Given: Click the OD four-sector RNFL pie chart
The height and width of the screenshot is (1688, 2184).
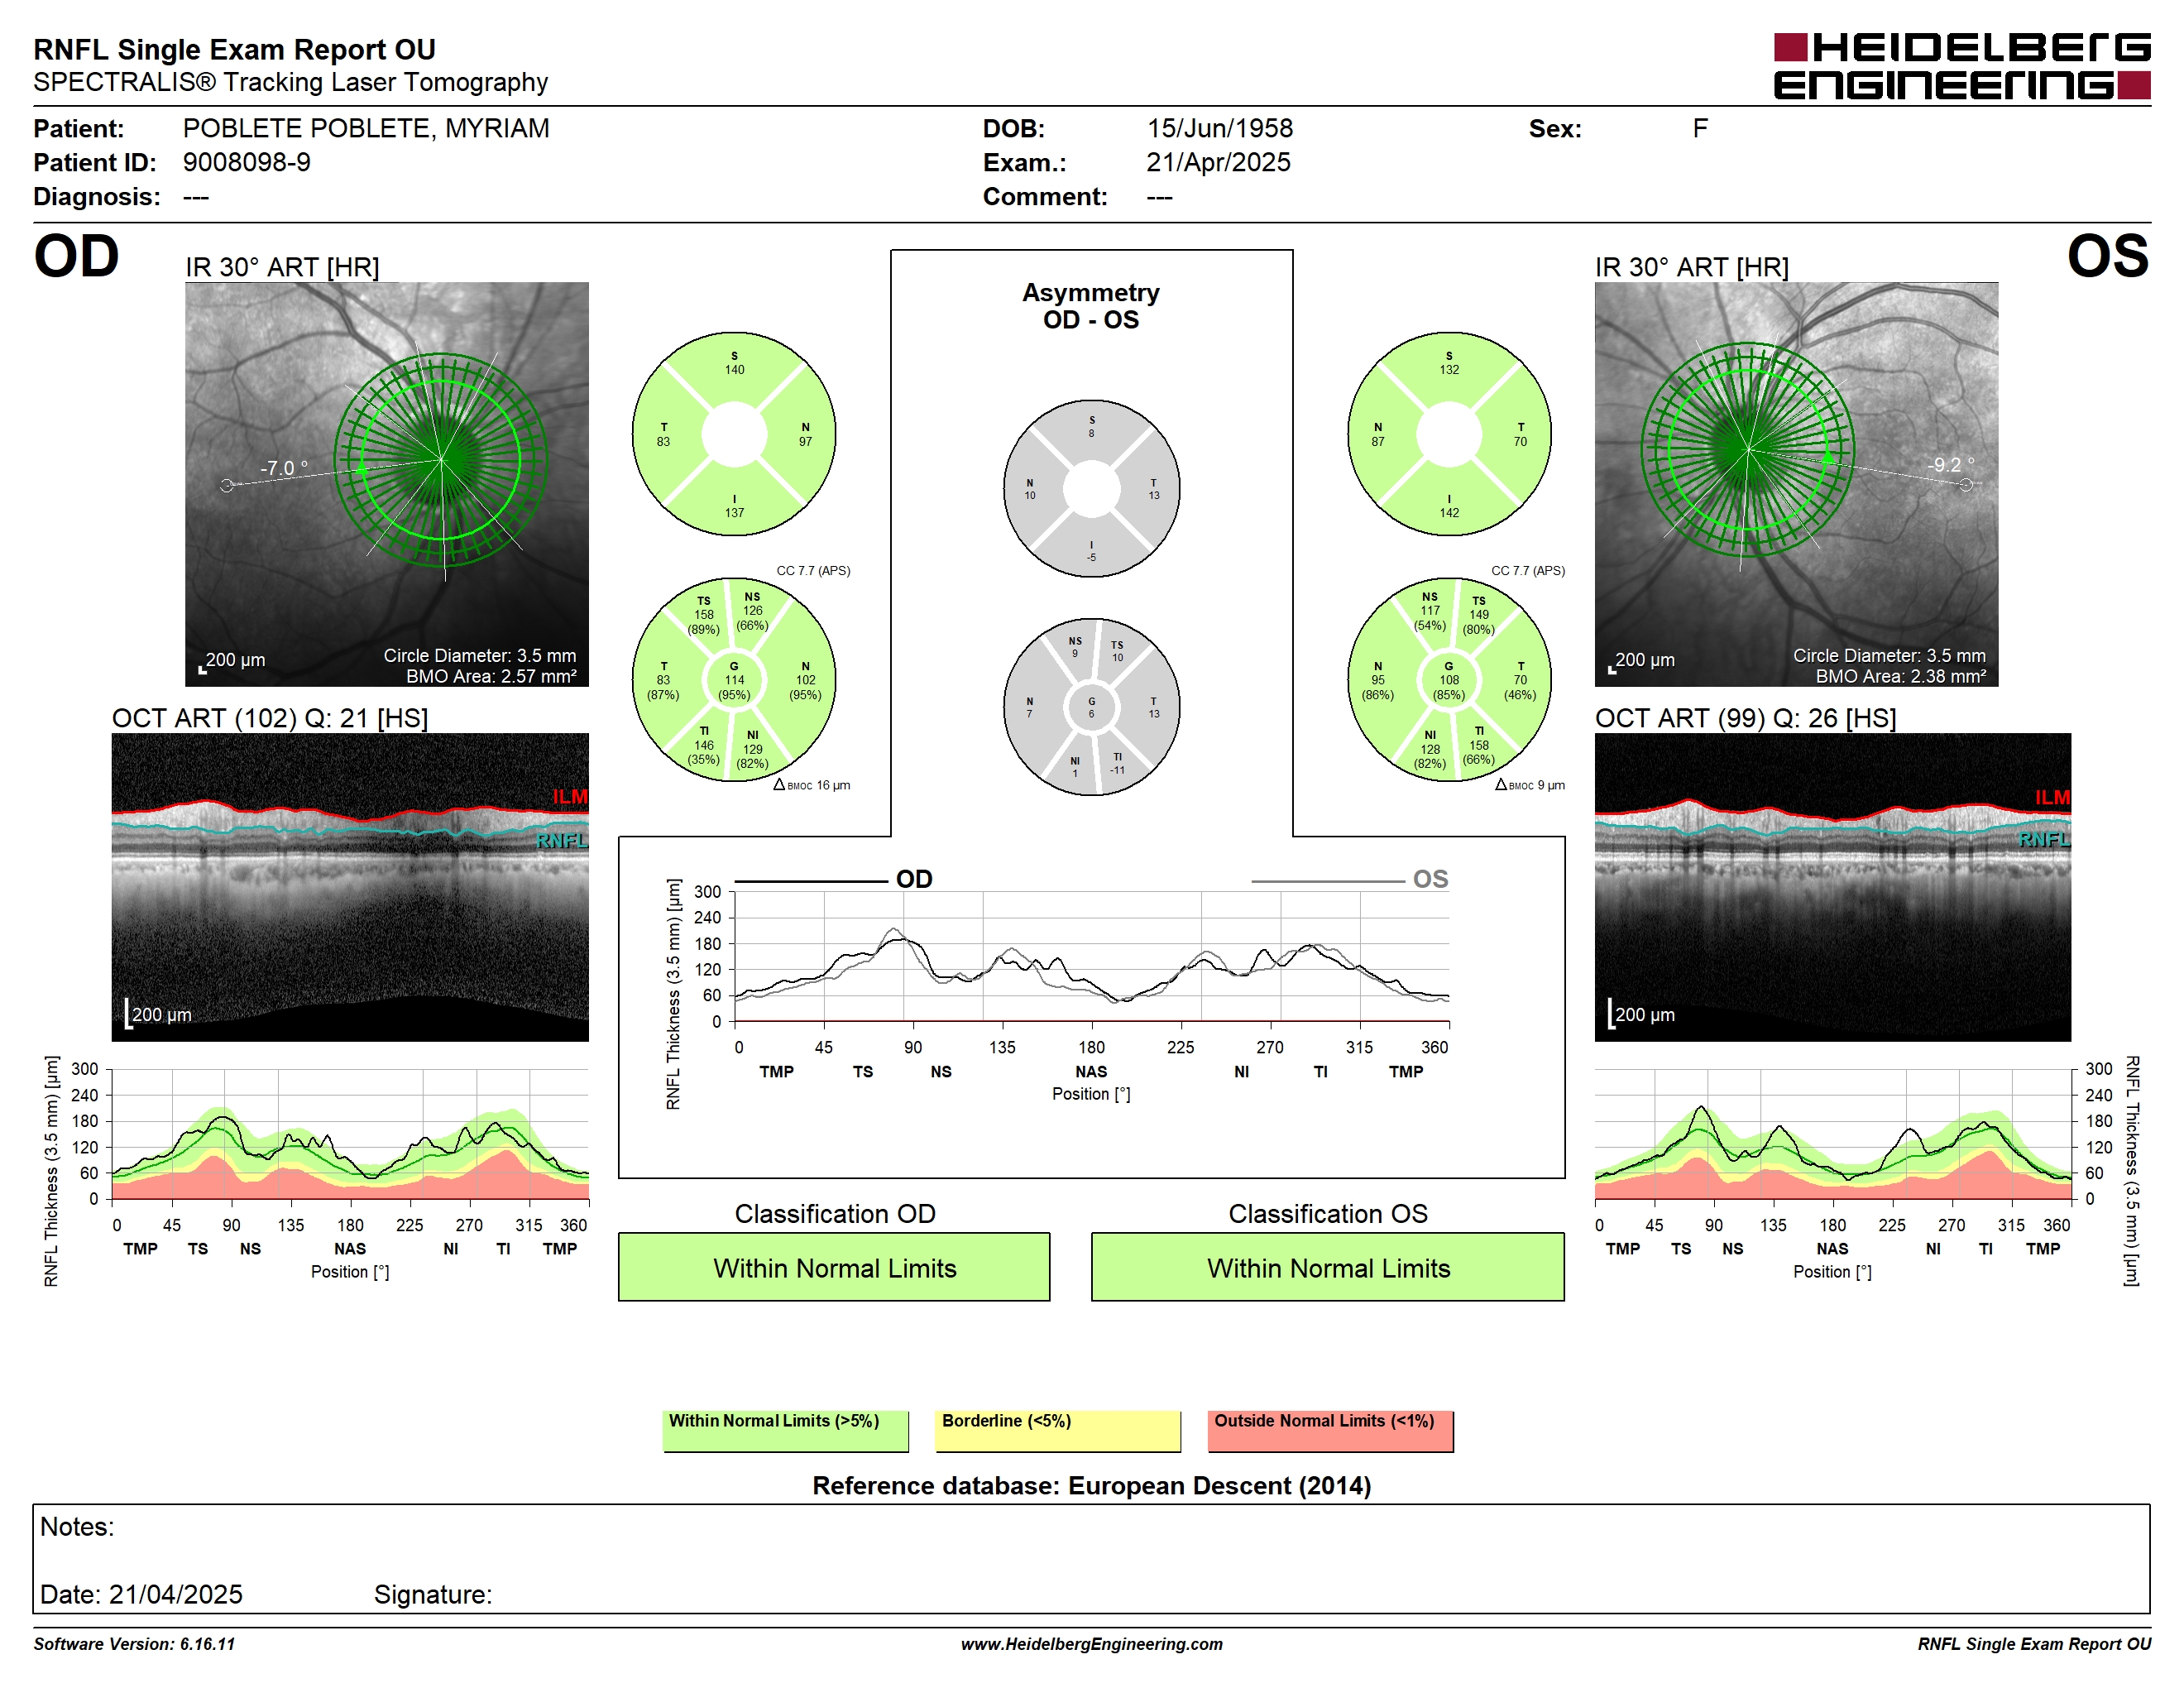Looking at the screenshot, I should (x=734, y=434).
